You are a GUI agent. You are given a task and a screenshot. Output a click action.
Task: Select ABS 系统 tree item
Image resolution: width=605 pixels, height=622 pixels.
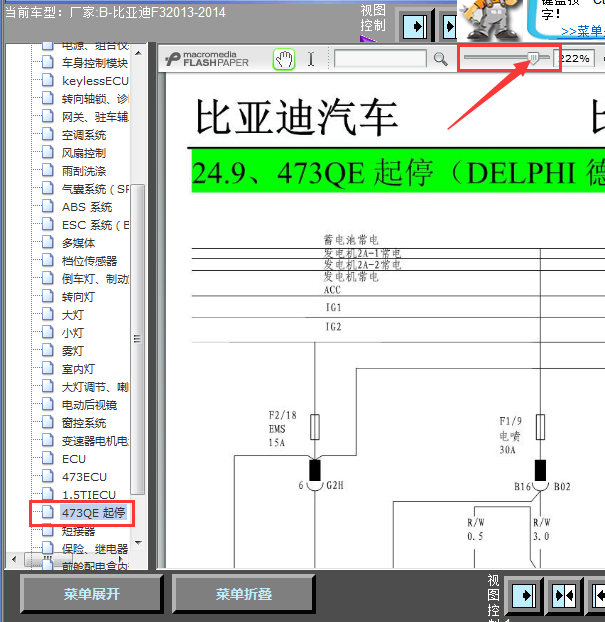(x=87, y=207)
